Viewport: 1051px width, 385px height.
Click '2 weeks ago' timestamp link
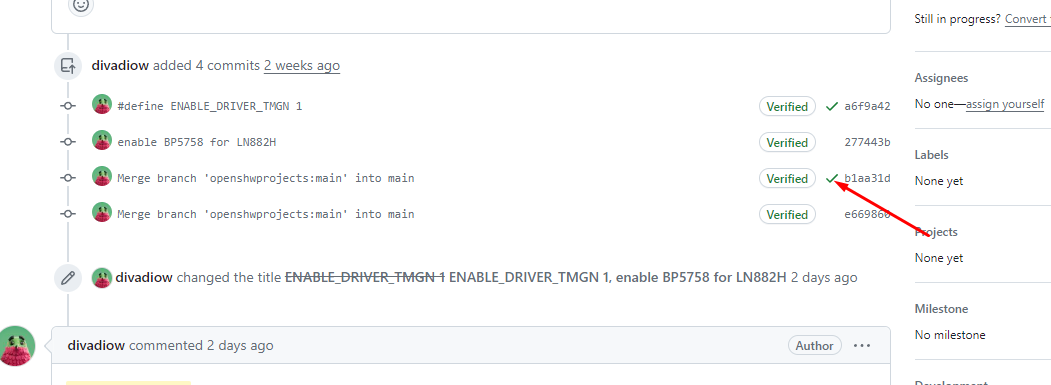click(x=302, y=66)
